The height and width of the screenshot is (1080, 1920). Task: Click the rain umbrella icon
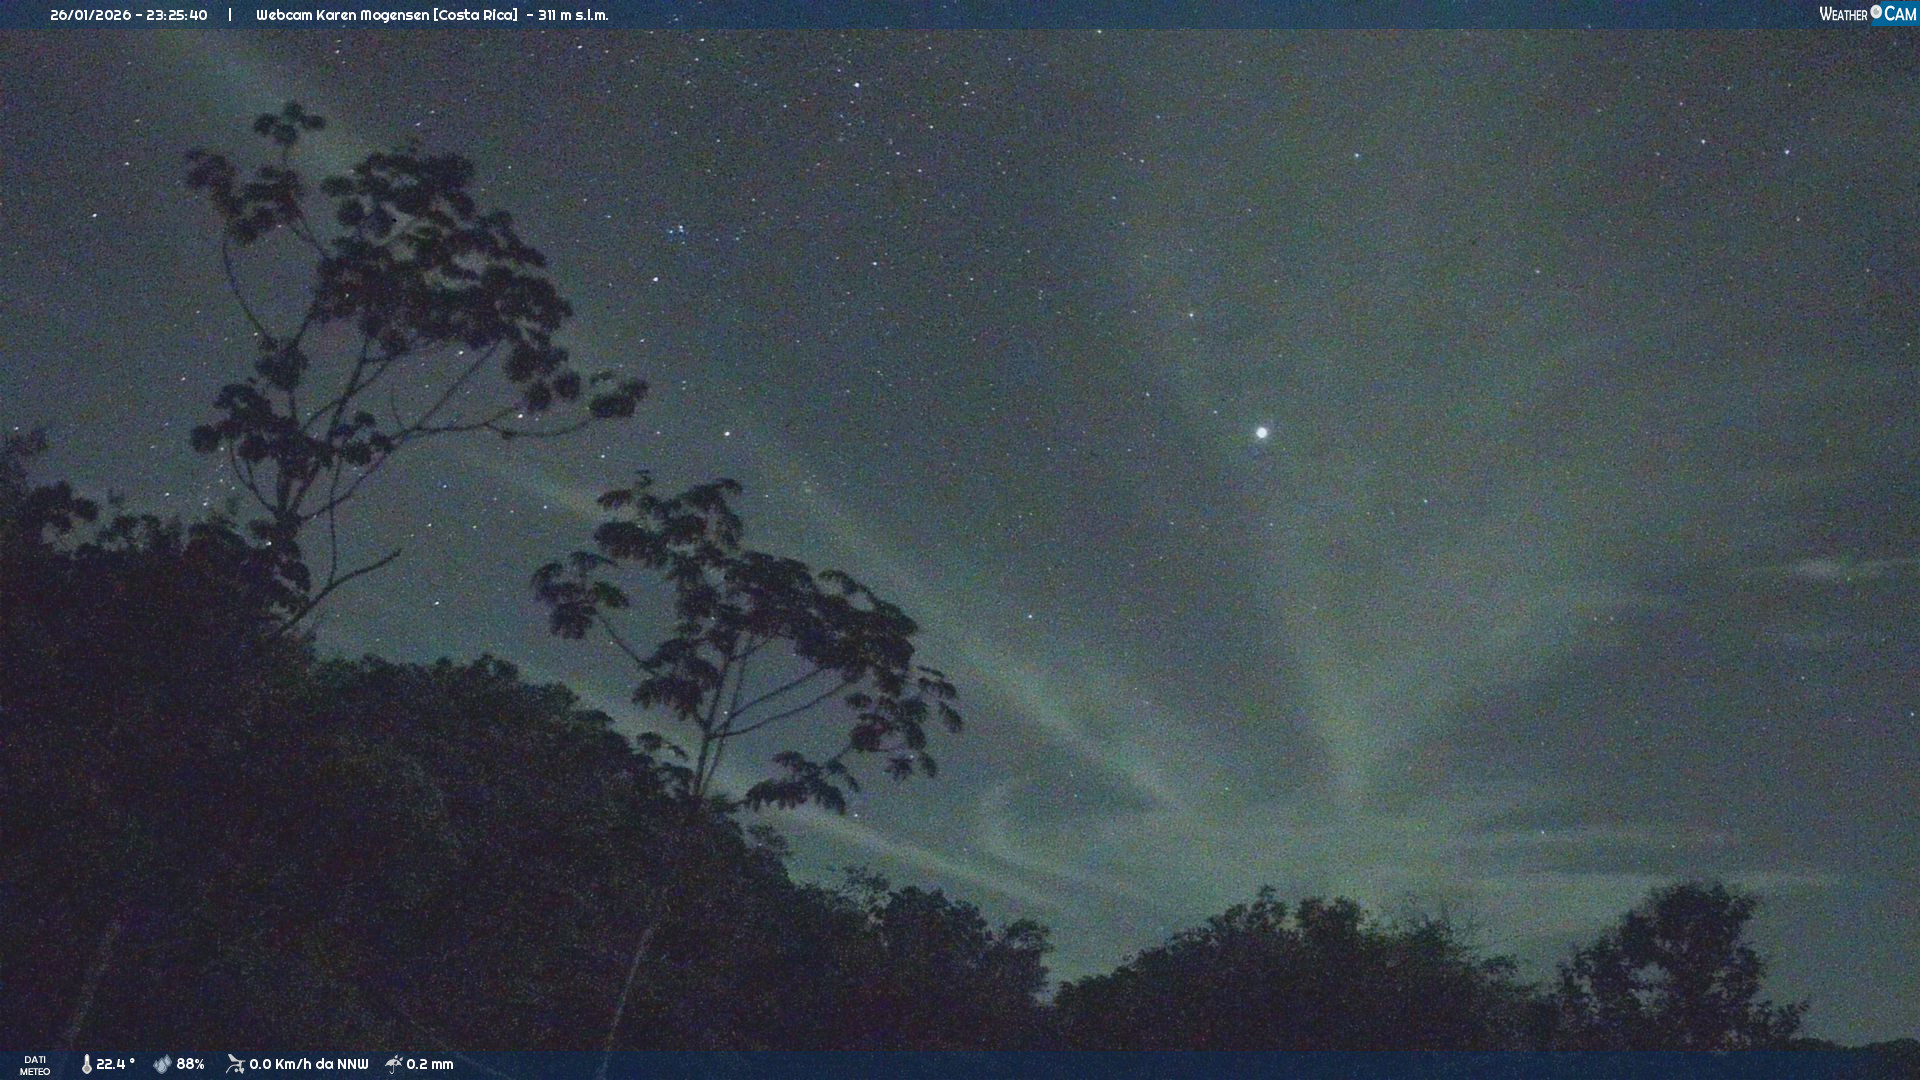point(394,1064)
